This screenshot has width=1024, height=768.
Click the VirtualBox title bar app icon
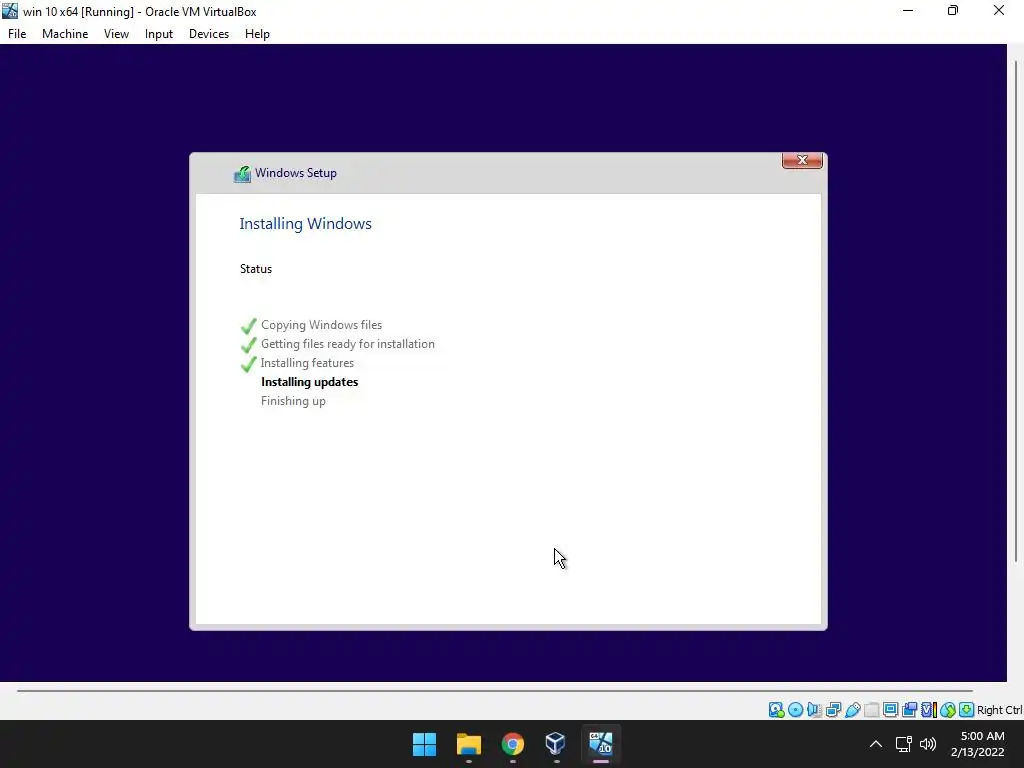pos(10,11)
